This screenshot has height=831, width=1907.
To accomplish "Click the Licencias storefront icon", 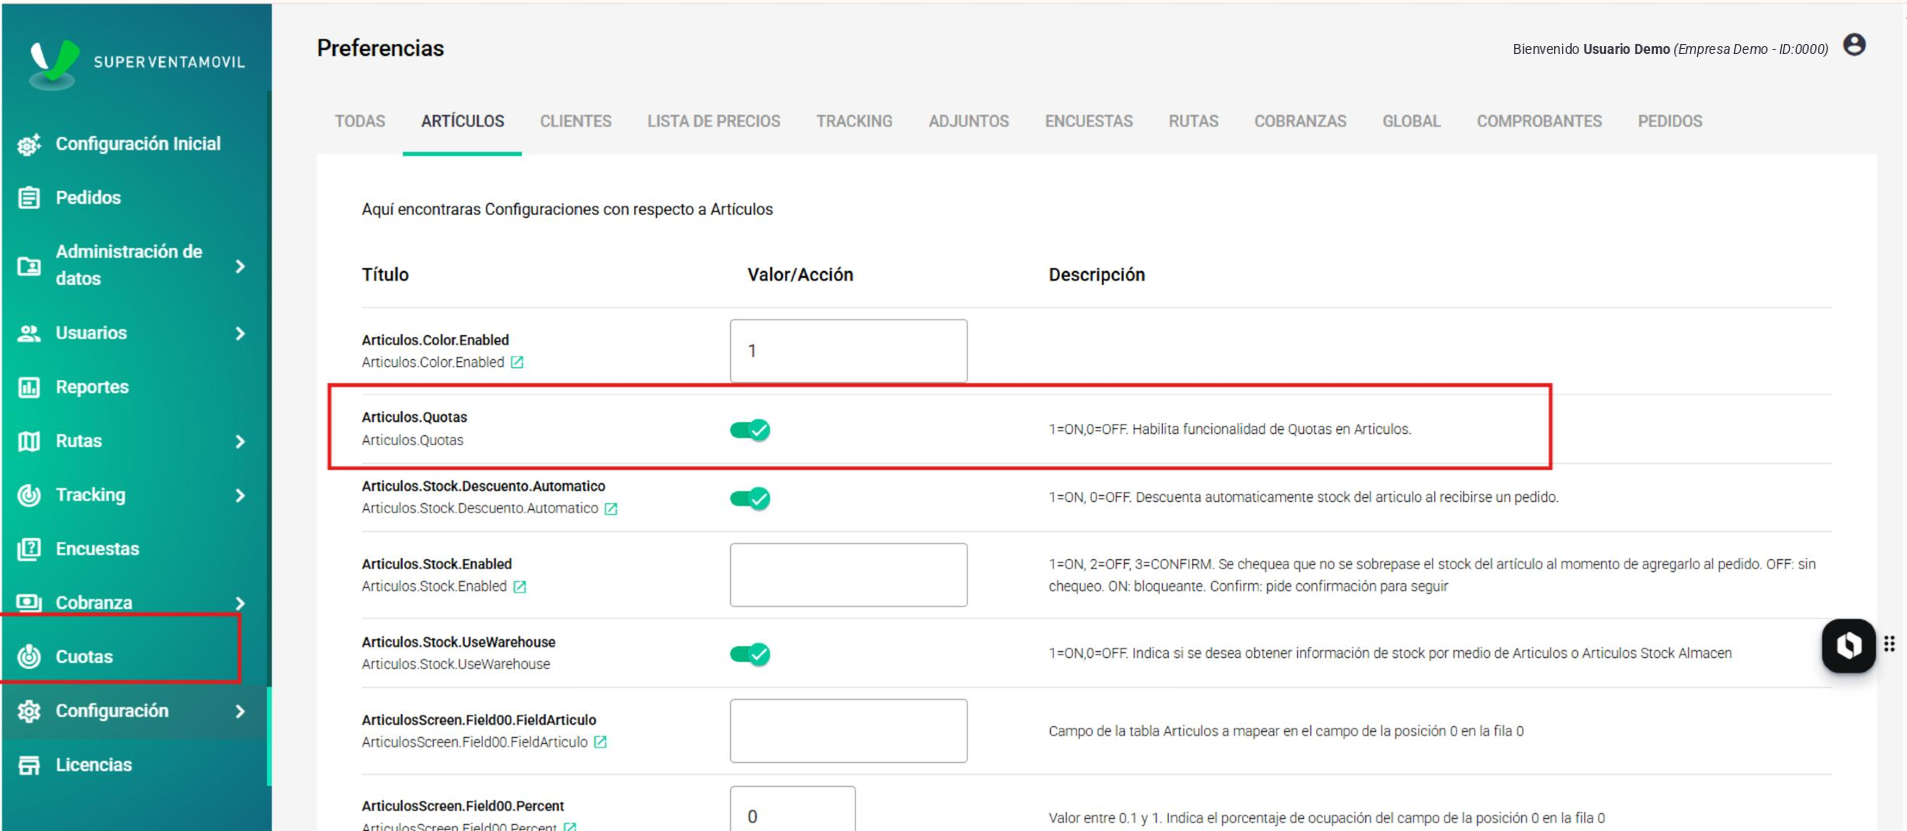I will [29, 765].
